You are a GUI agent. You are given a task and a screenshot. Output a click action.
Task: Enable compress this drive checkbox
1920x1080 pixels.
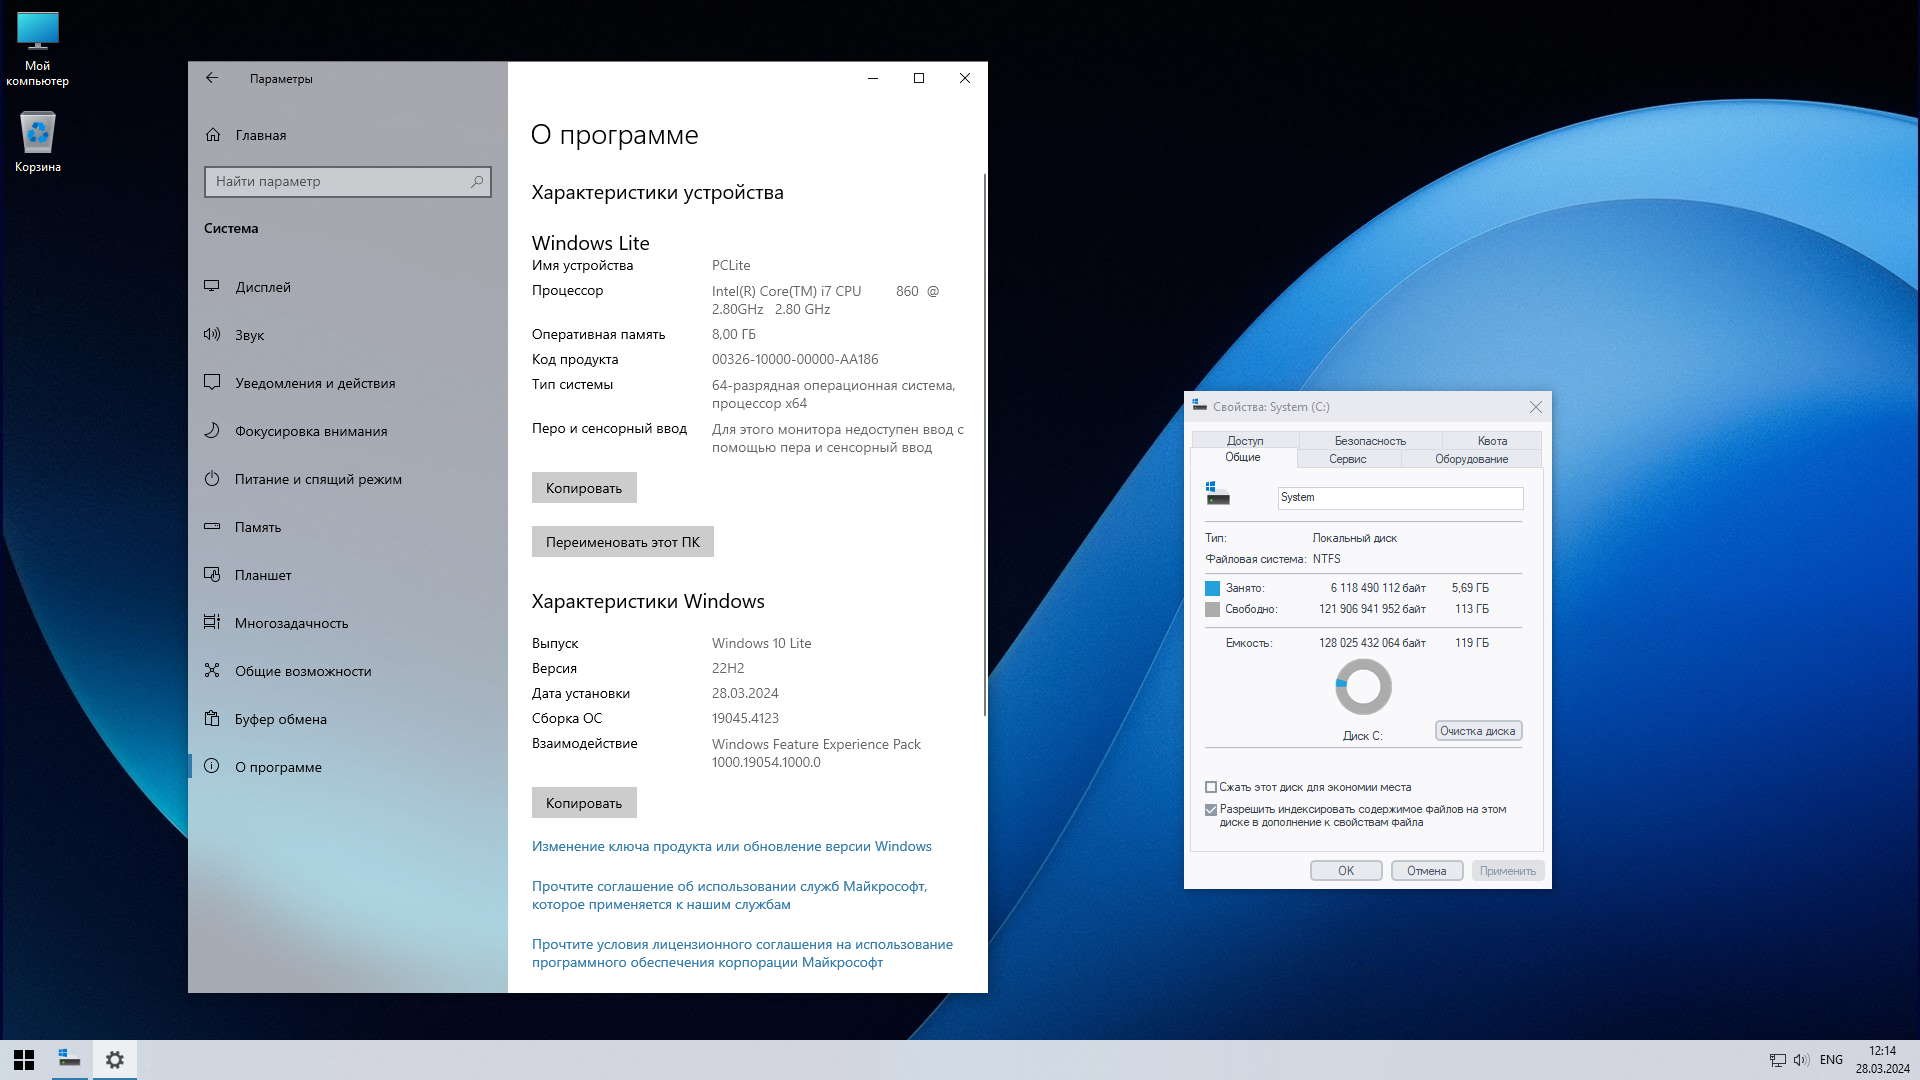(x=1211, y=787)
